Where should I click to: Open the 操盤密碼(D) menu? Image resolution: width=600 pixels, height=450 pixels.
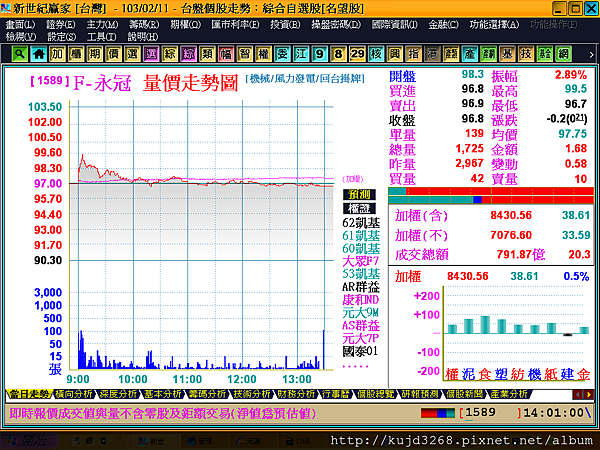tap(336, 25)
